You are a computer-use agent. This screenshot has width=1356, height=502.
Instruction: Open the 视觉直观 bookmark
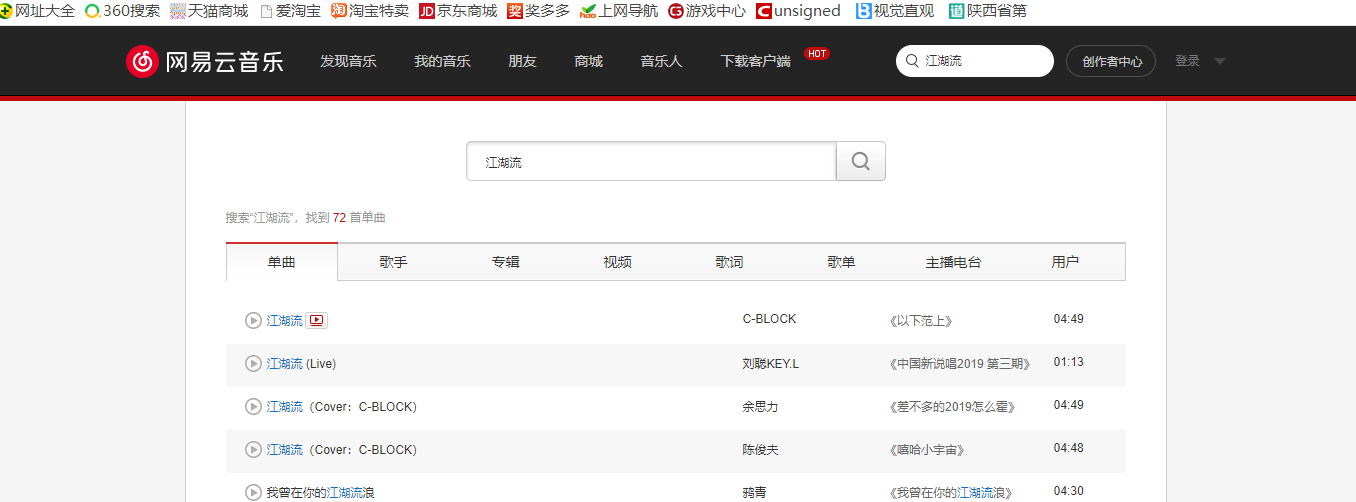[895, 11]
